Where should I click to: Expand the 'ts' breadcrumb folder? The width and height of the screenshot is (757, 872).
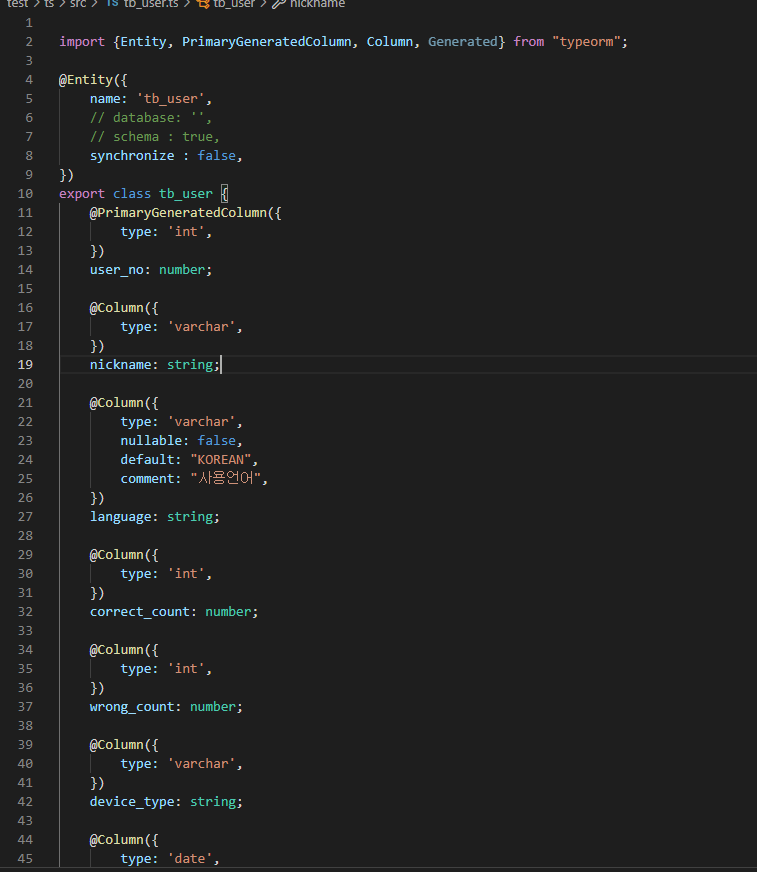[x=49, y=4]
